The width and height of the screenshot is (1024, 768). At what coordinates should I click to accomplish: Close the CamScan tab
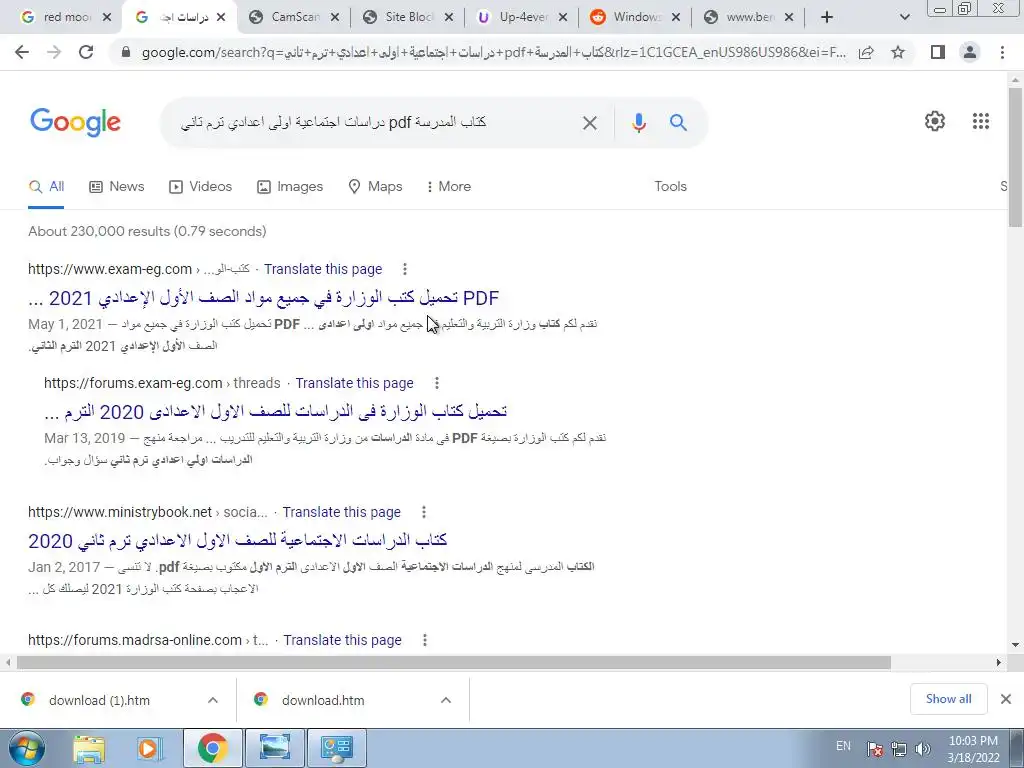pos(335,18)
